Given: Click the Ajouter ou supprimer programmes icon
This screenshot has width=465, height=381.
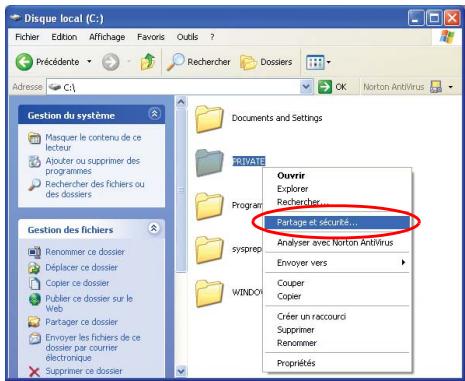Looking at the screenshot, I should point(34,161).
